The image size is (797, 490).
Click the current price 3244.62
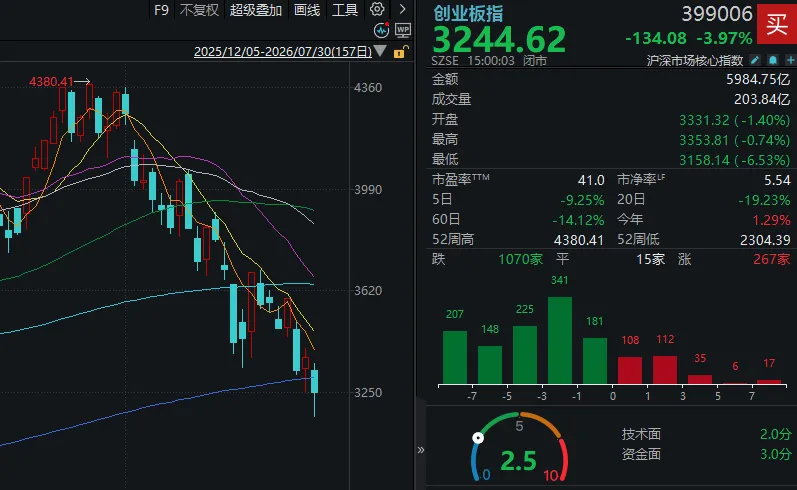click(x=499, y=40)
